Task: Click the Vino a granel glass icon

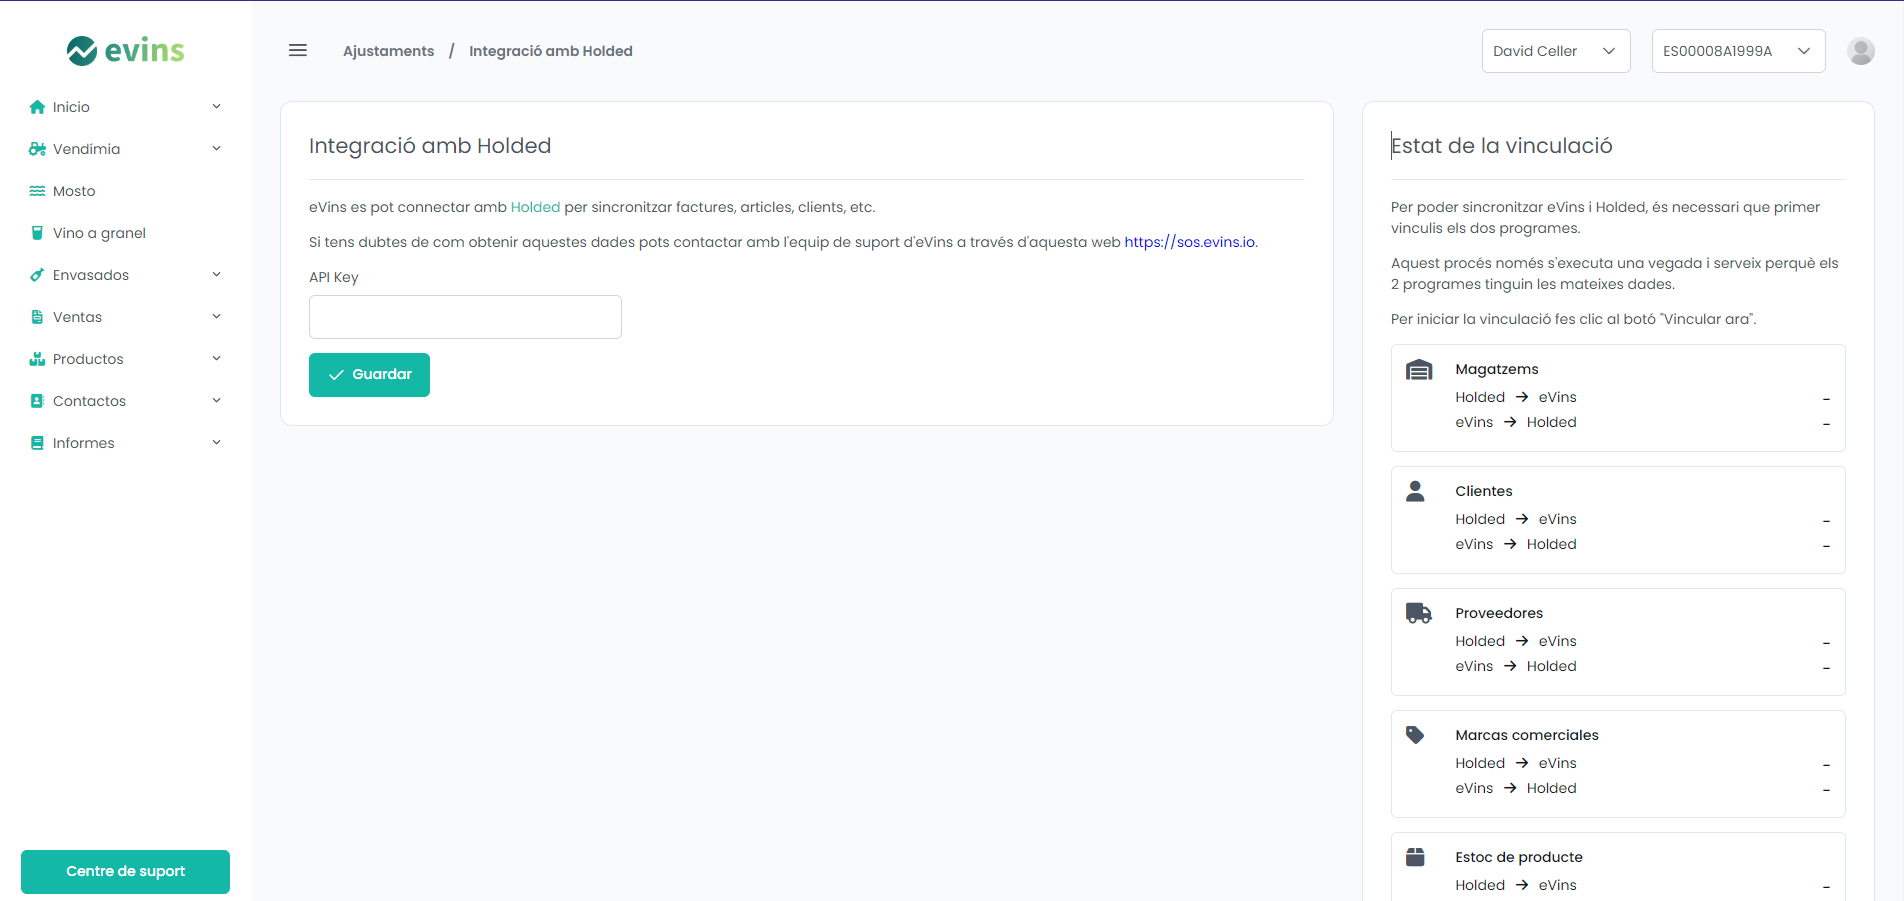Action: [x=37, y=233]
